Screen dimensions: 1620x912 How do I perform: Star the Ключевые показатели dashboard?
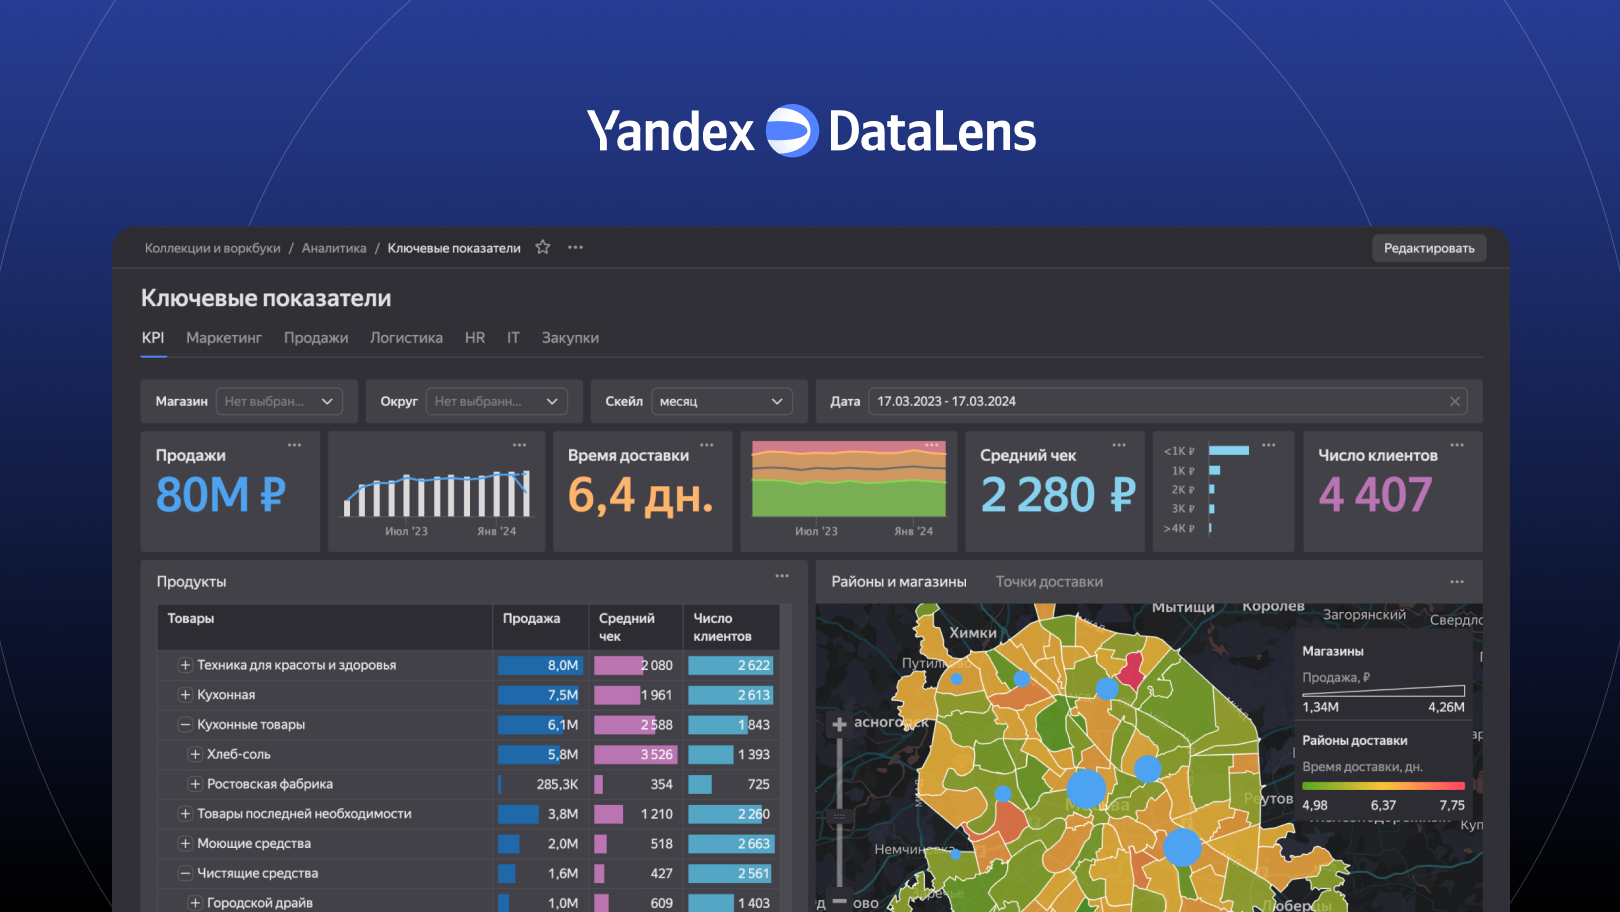point(541,247)
